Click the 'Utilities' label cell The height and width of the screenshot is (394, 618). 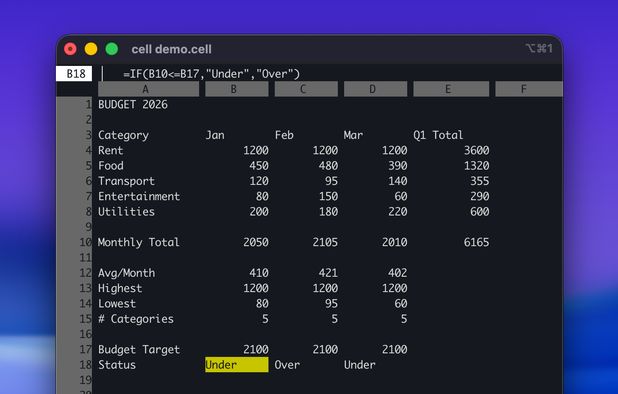click(x=127, y=212)
